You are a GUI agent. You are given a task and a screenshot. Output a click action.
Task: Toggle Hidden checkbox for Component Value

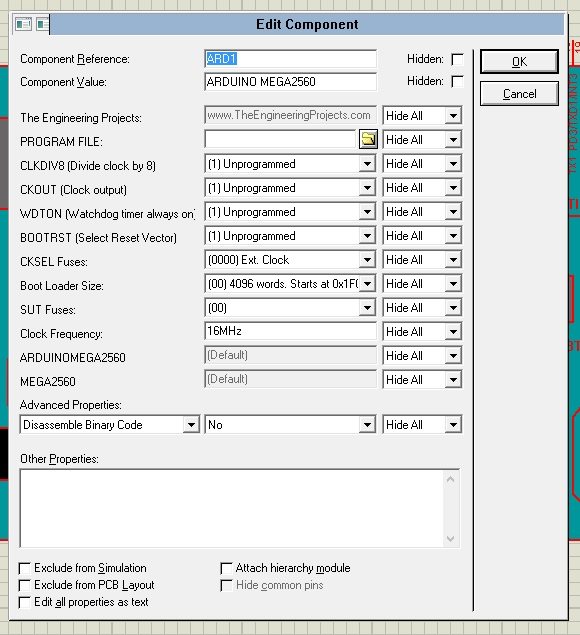tap(457, 81)
